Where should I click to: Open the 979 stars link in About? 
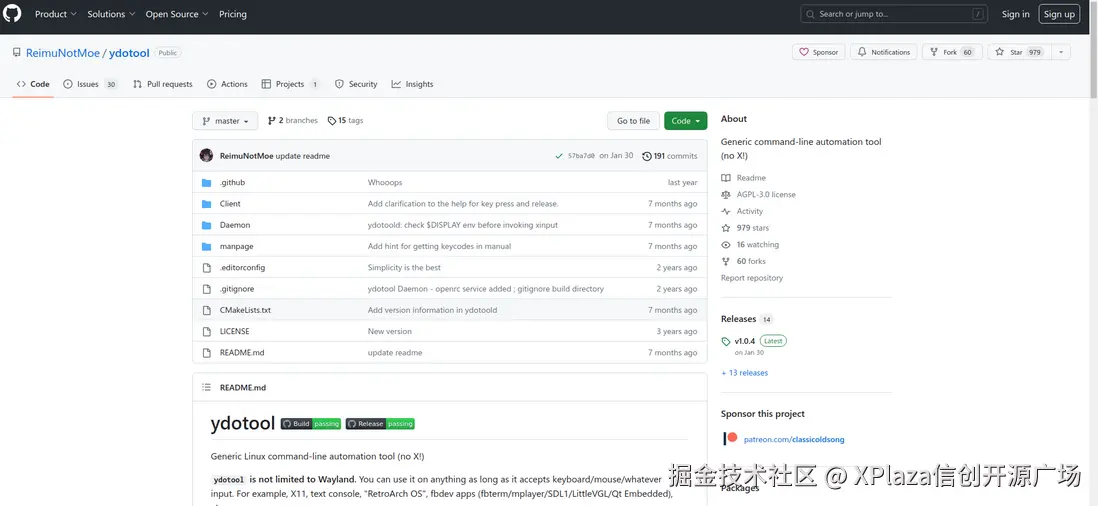(753, 228)
